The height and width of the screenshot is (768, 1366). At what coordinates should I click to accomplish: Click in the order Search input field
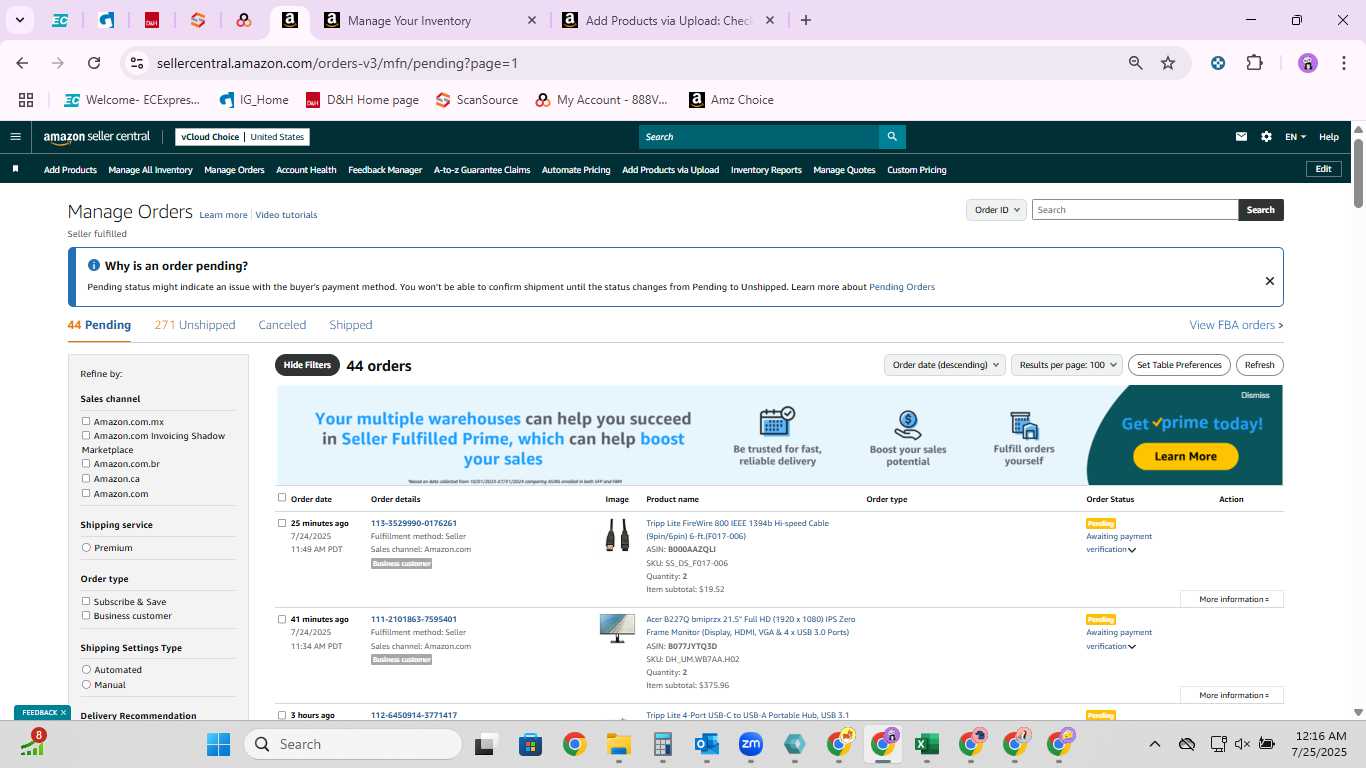(1135, 210)
